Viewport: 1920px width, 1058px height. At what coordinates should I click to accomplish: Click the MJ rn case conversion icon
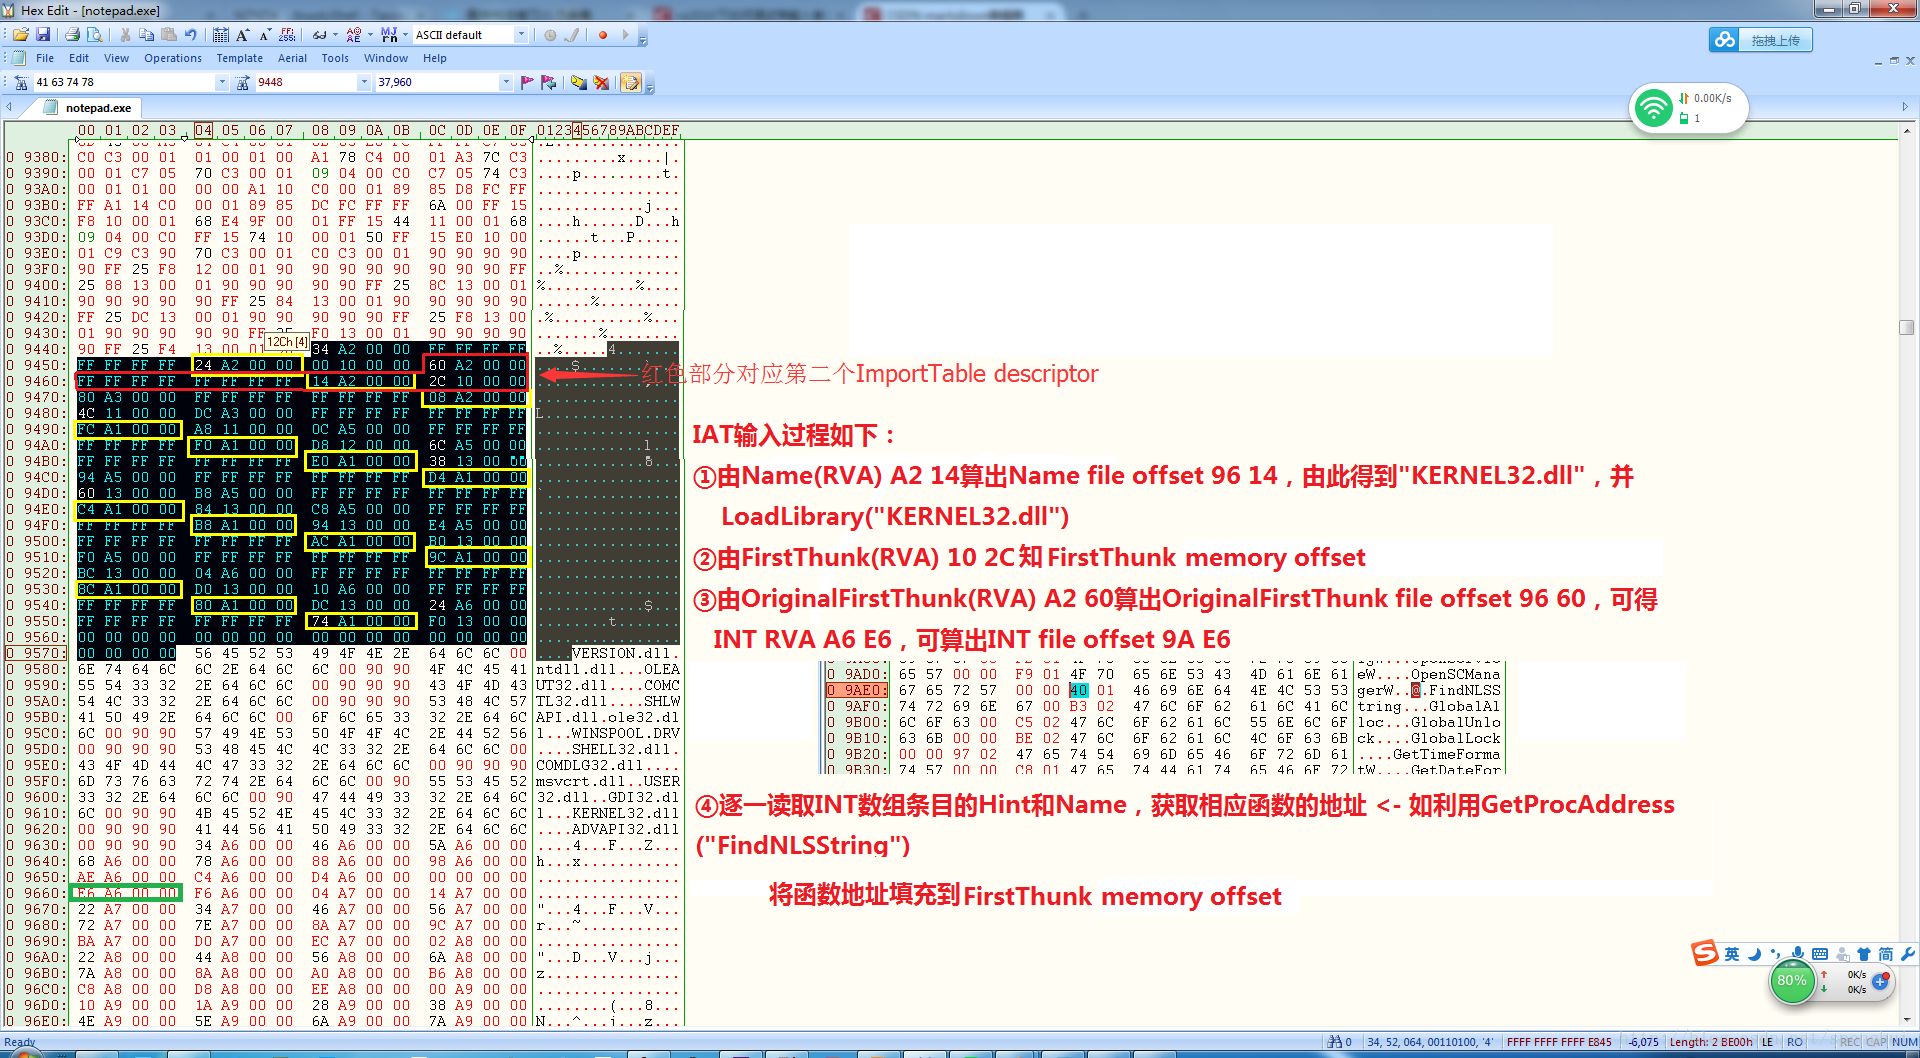[389, 35]
